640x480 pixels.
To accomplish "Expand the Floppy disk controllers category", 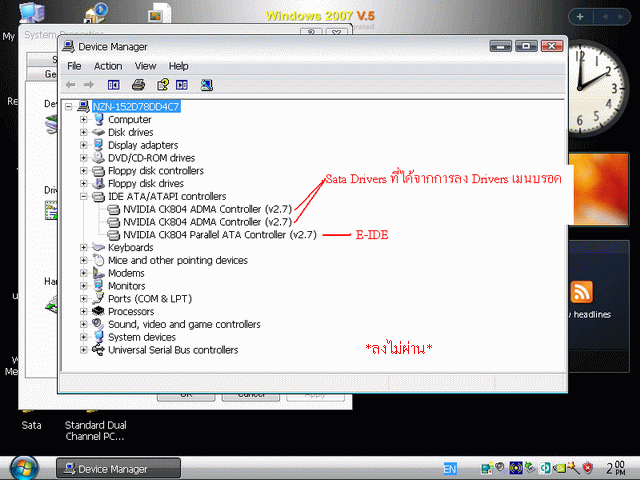I will (84, 171).
